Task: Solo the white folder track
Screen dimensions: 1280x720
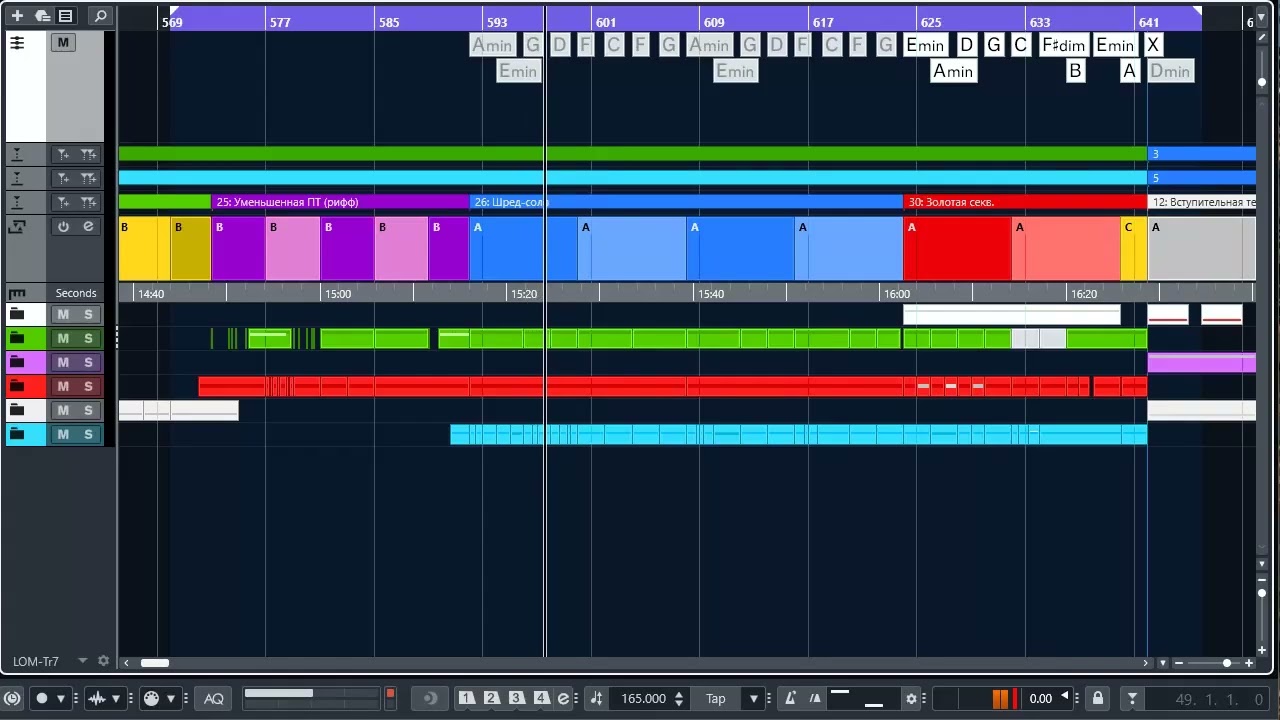Action: point(88,314)
